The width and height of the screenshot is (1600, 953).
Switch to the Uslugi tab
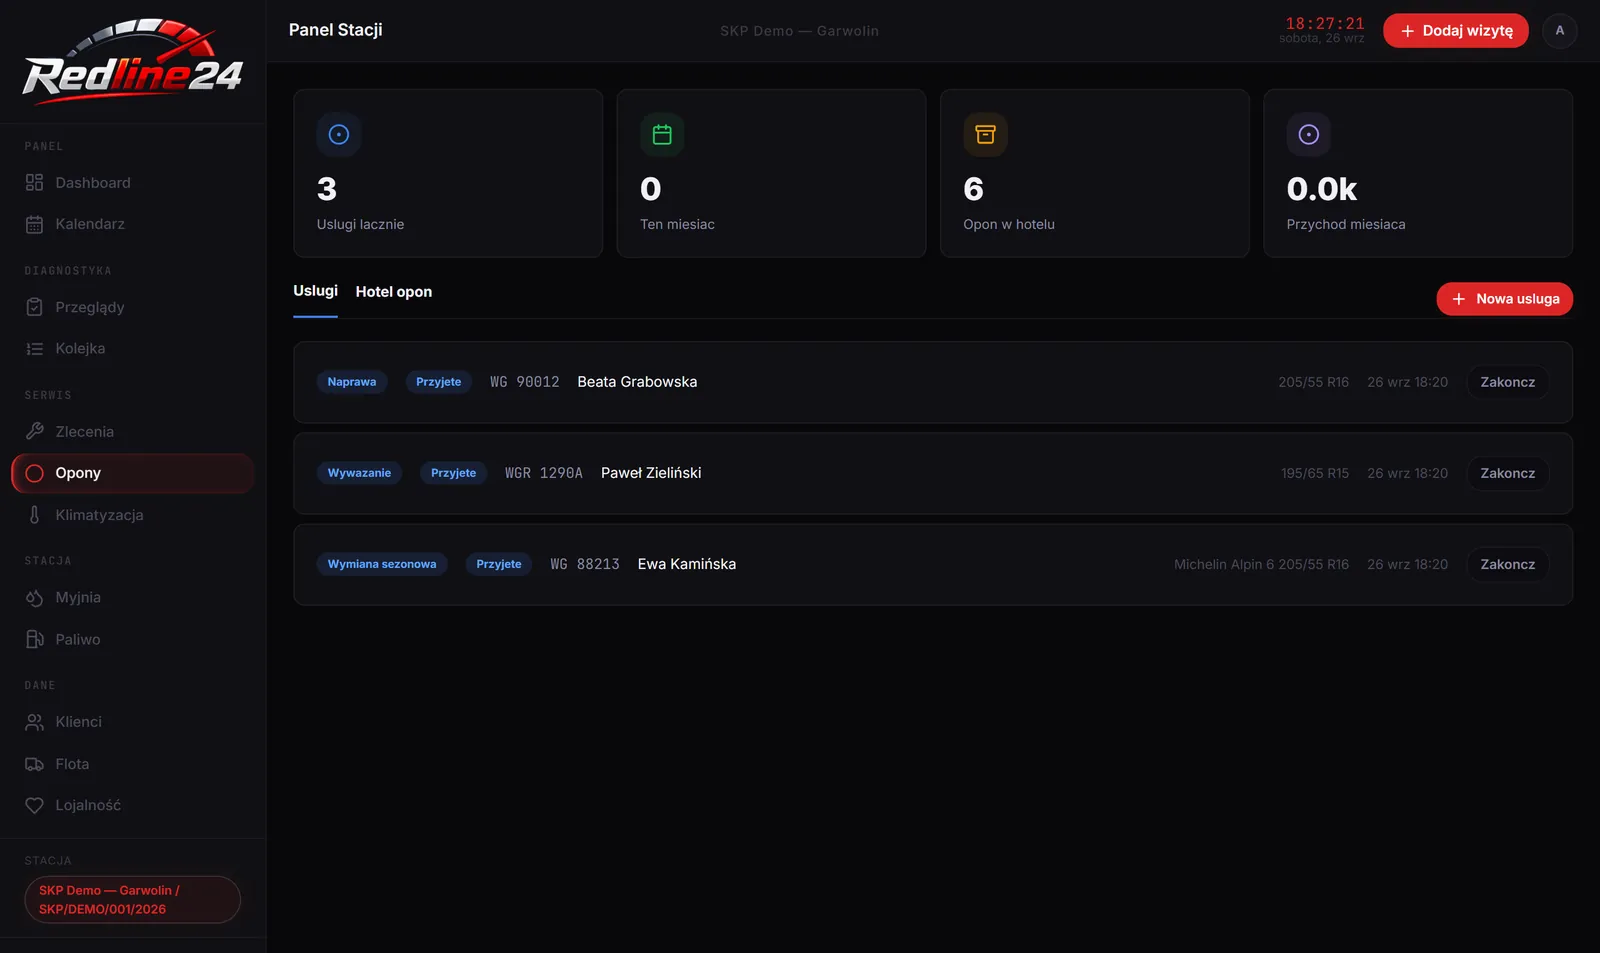click(x=315, y=291)
